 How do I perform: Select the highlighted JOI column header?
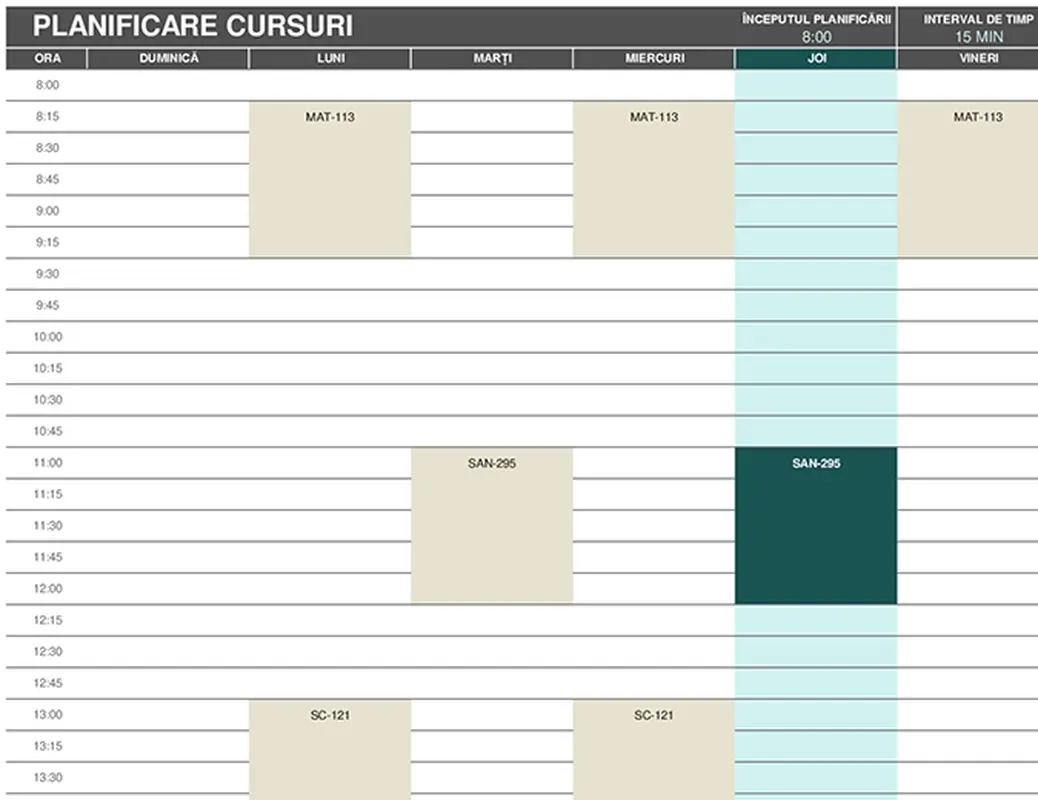click(x=816, y=58)
